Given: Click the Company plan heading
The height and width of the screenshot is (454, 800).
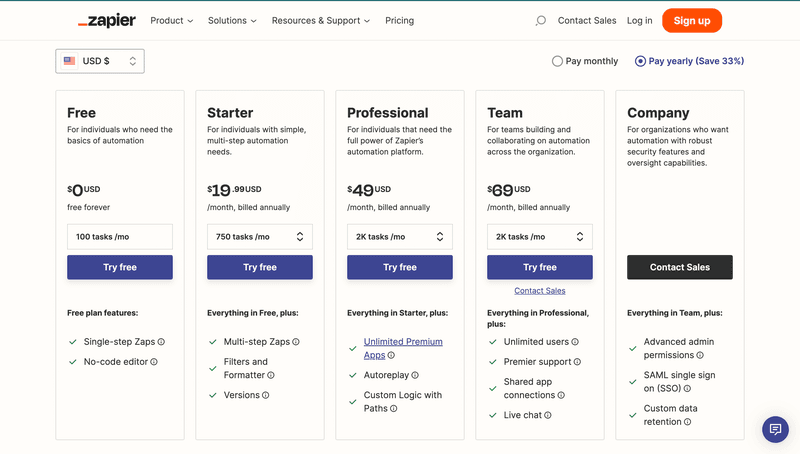Looking at the screenshot, I should pos(658,113).
